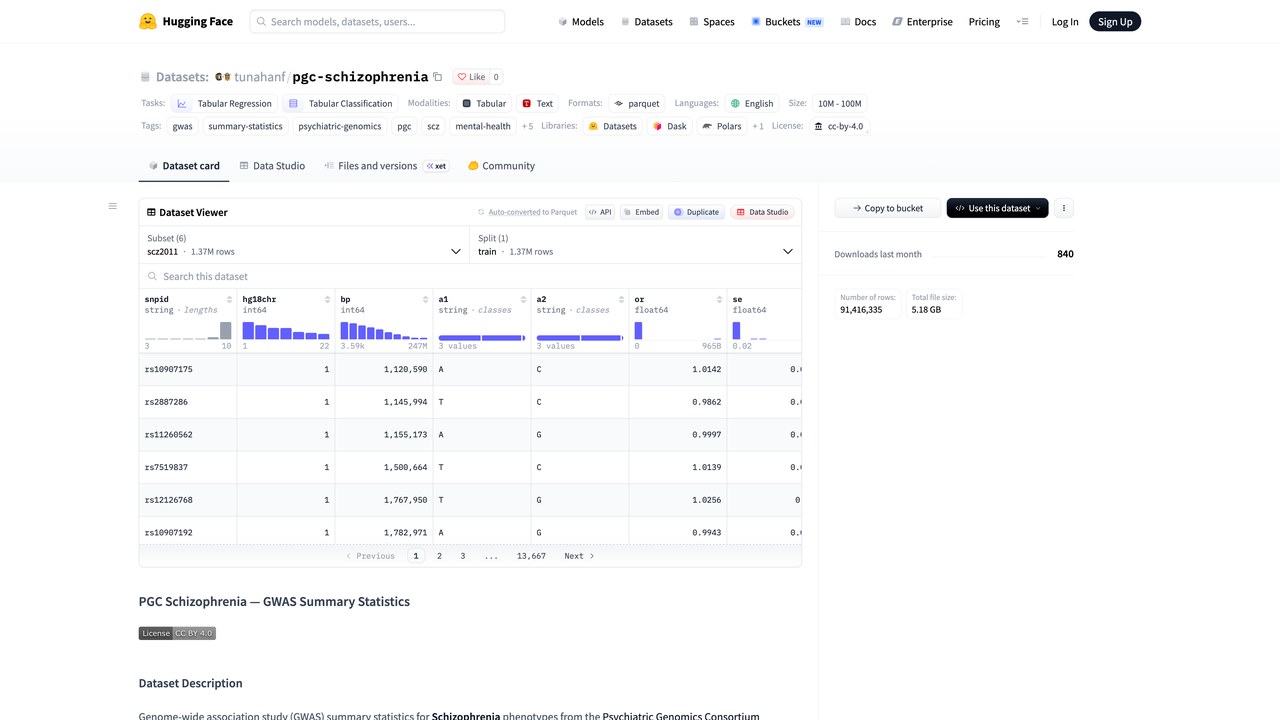Image resolution: width=1280 pixels, height=720 pixels.
Task: Click the Log In link
Action: click(x=1065, y=21)
